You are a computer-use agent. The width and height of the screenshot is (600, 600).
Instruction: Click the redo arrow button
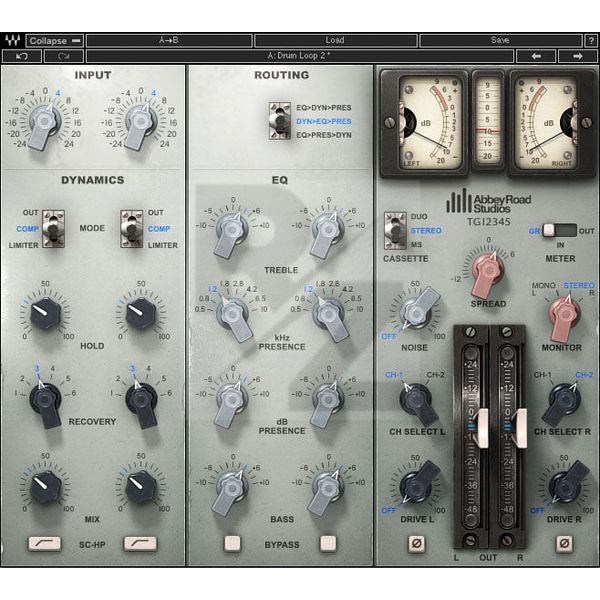(64, 56)
